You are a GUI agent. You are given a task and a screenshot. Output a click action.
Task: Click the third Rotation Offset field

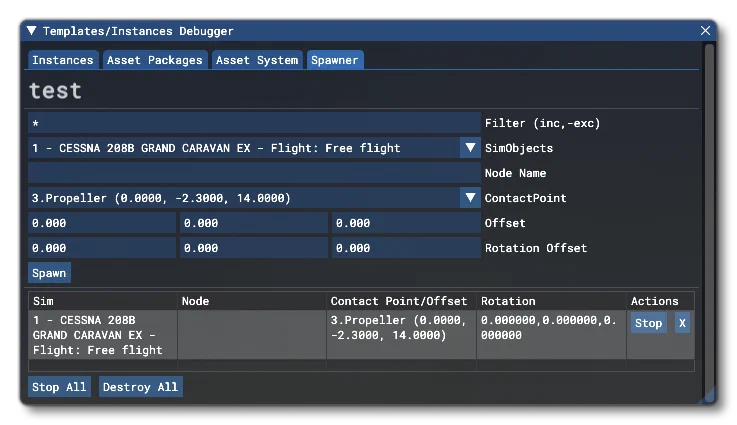tap(406, 248)
